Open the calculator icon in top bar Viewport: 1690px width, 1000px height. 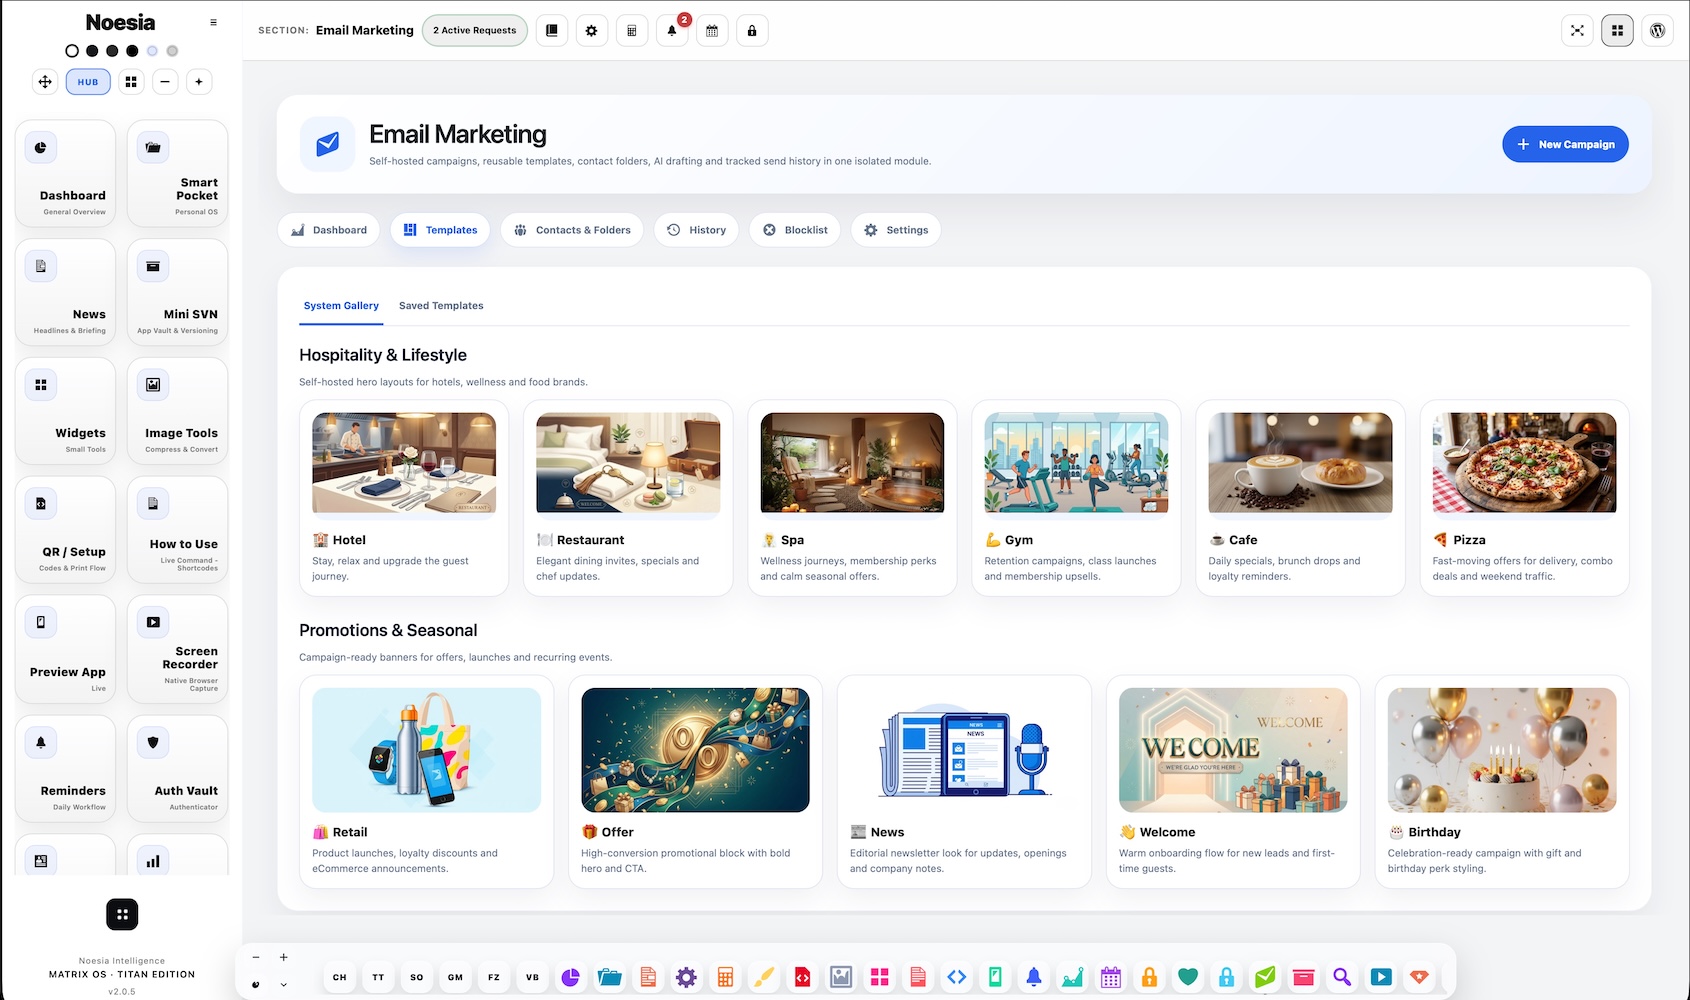632,31
